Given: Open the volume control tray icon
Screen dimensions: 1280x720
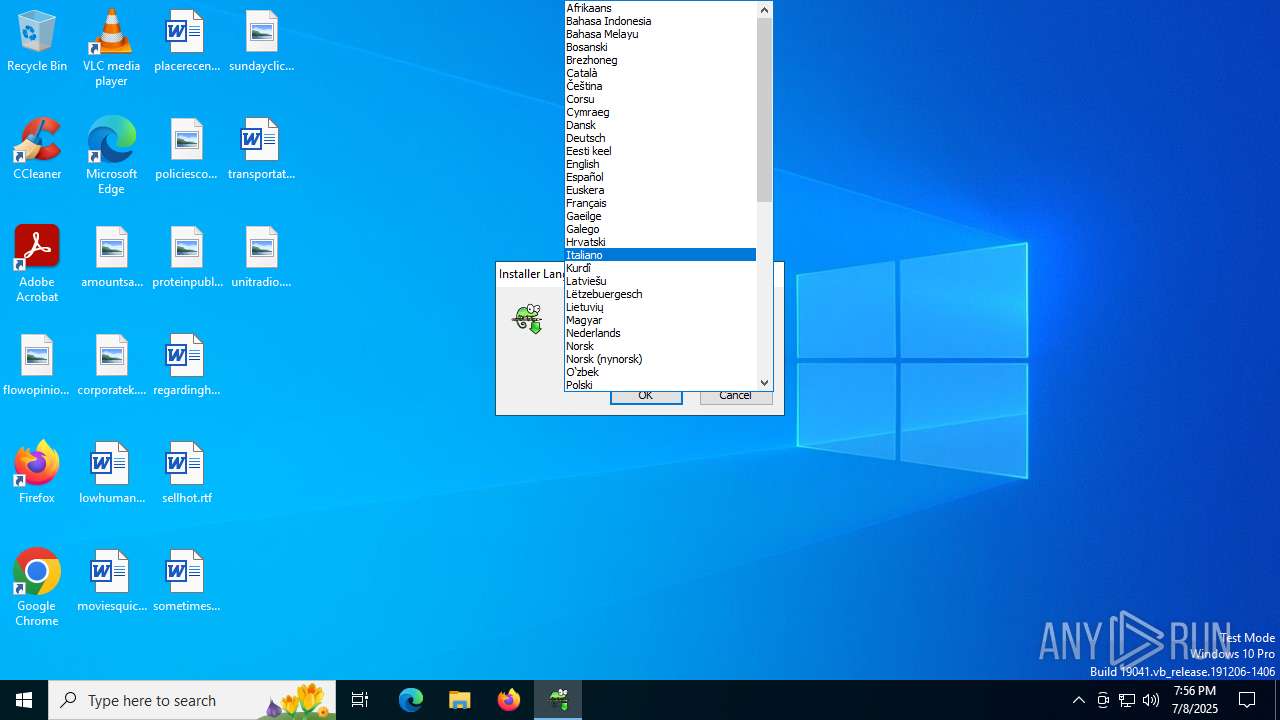Looking at the screenshot, I should [x=1151, y=700].
